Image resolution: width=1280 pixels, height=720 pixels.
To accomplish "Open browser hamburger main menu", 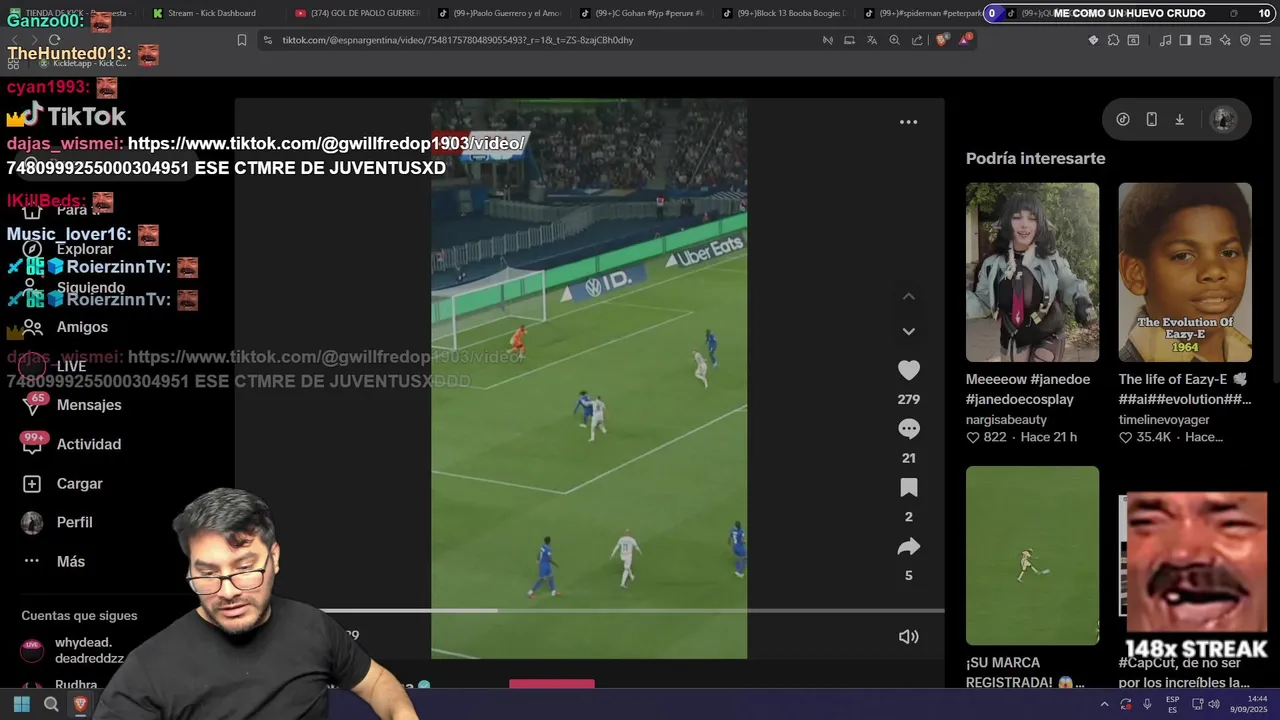I will [x=1266, y=40].
